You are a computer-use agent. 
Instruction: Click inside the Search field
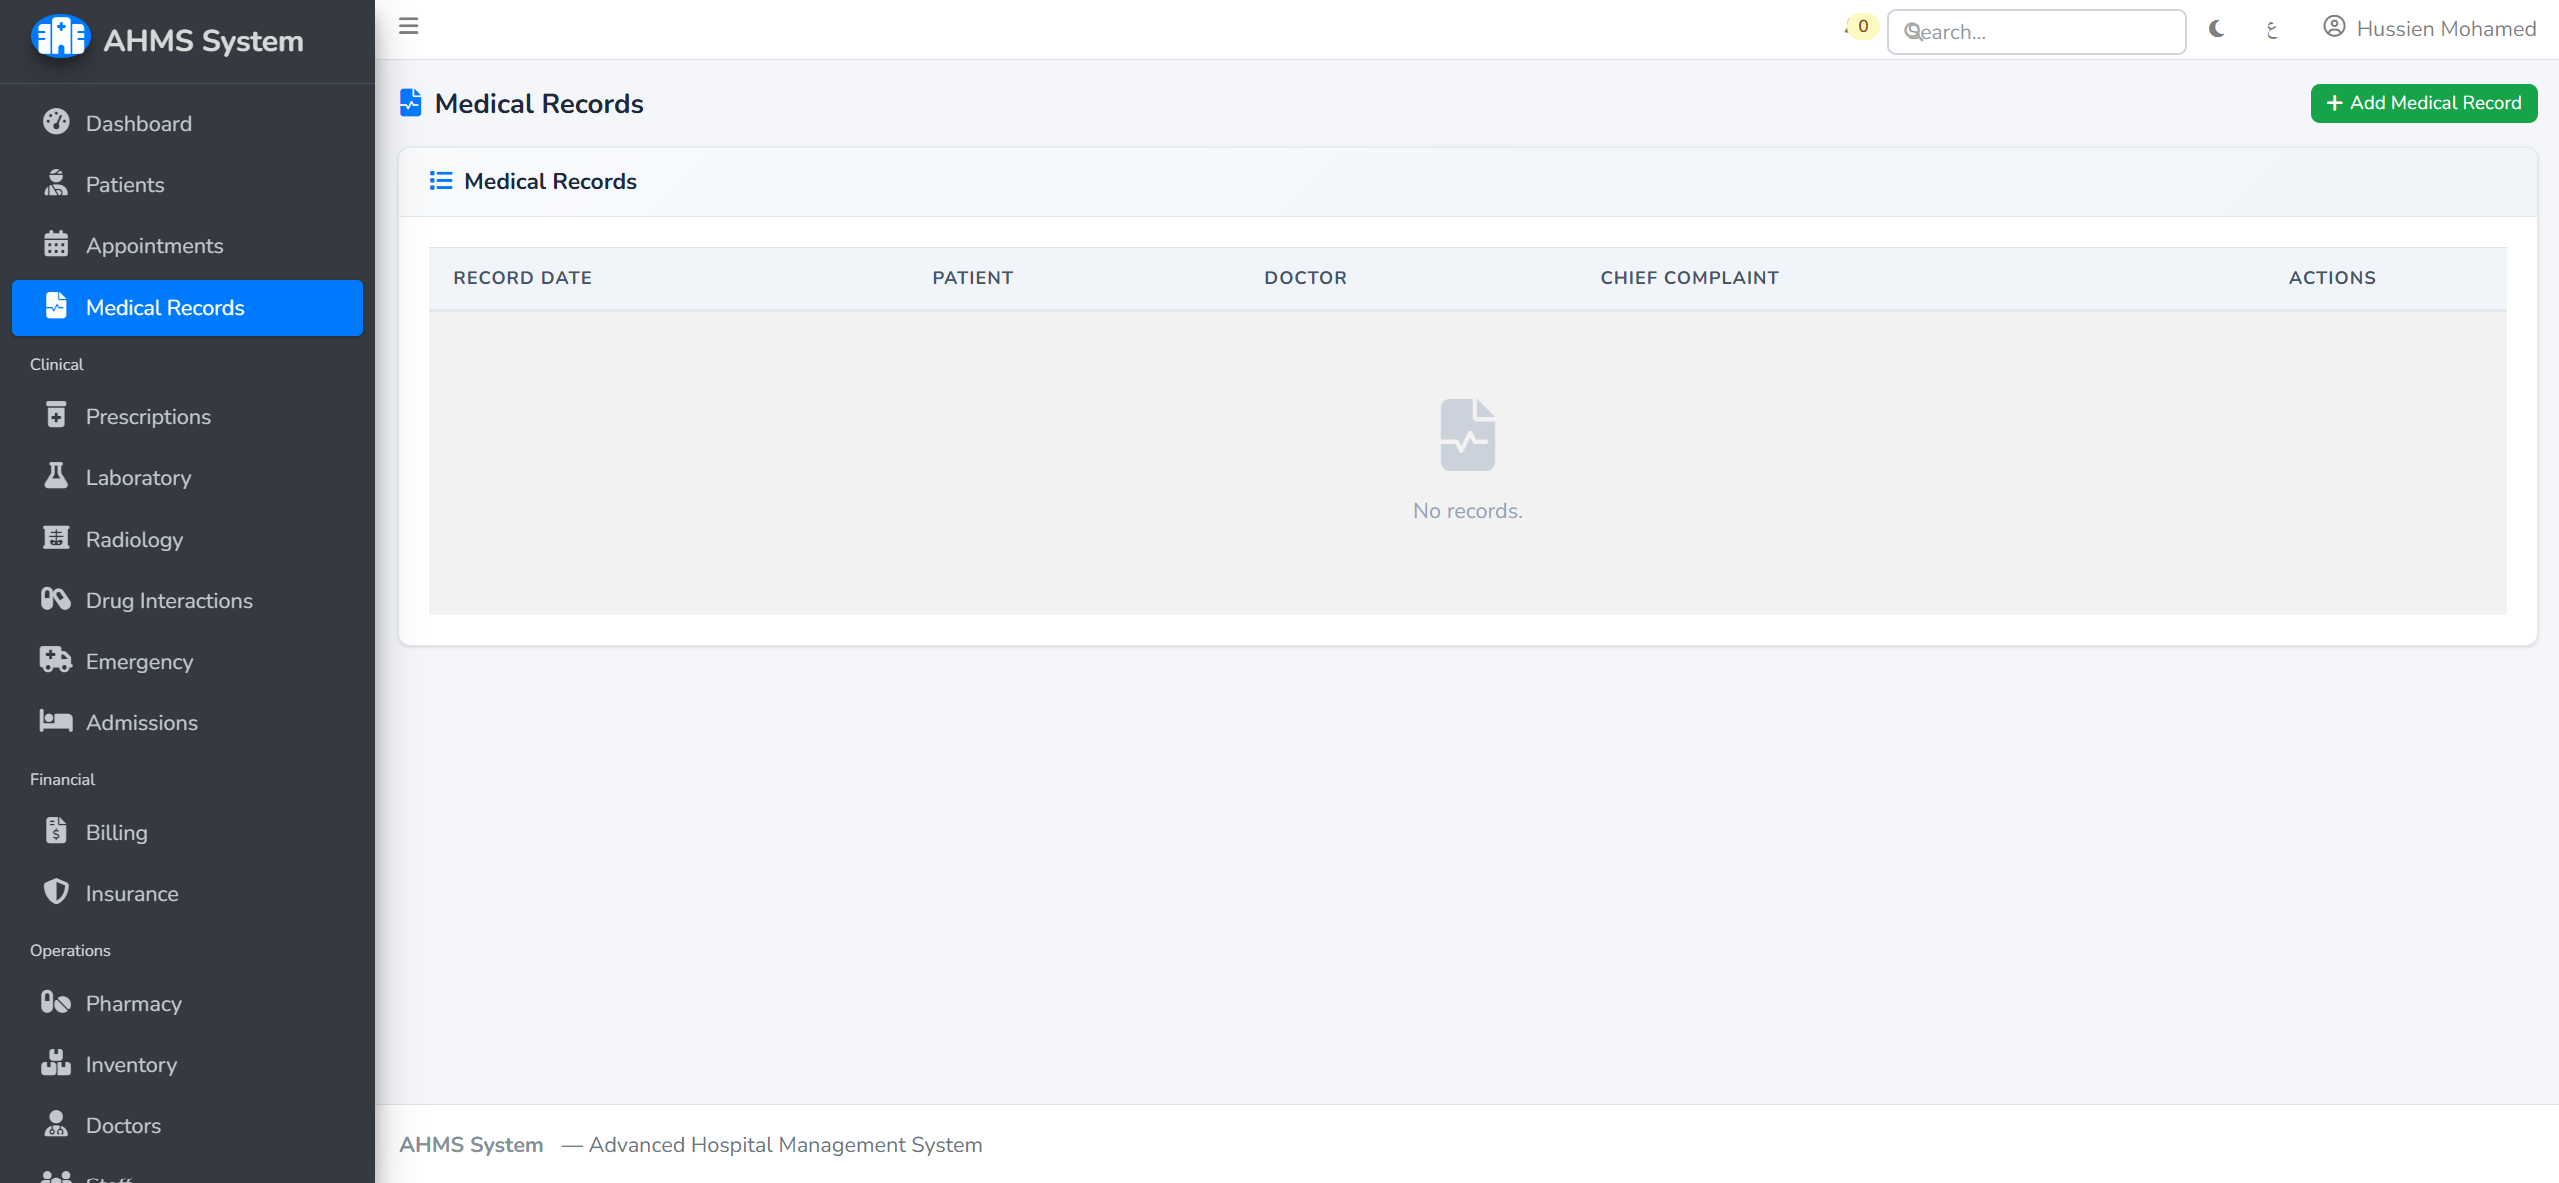pyautogui.click(x=2036, y=31)
